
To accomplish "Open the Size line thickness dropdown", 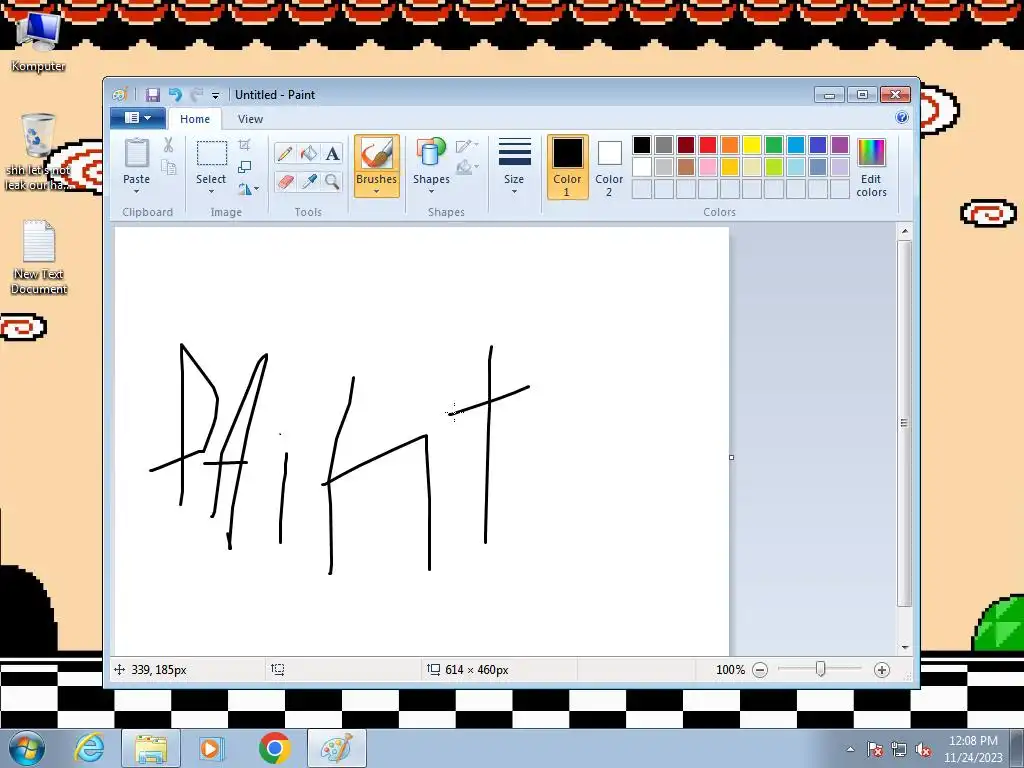I will pos(514,167).
